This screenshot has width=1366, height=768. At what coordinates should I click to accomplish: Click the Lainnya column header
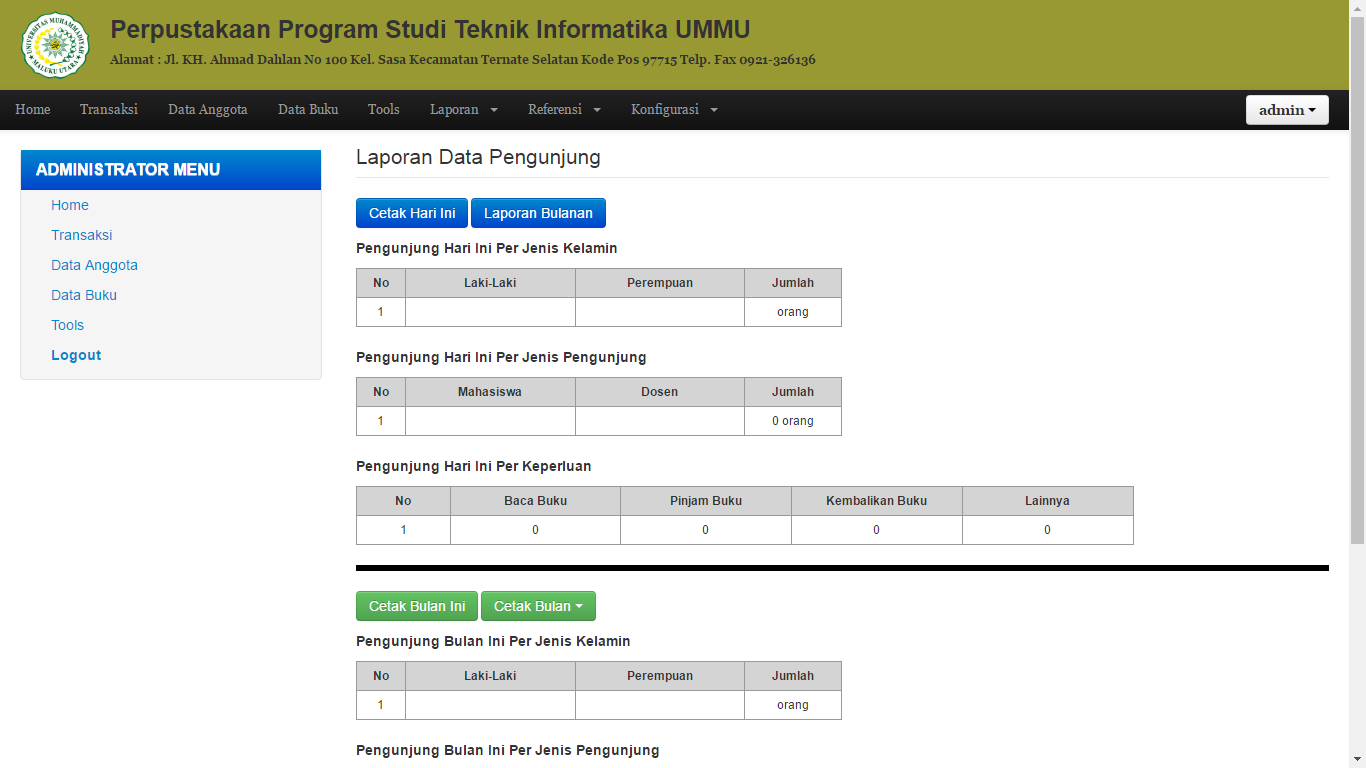(x=1048, y=501)
